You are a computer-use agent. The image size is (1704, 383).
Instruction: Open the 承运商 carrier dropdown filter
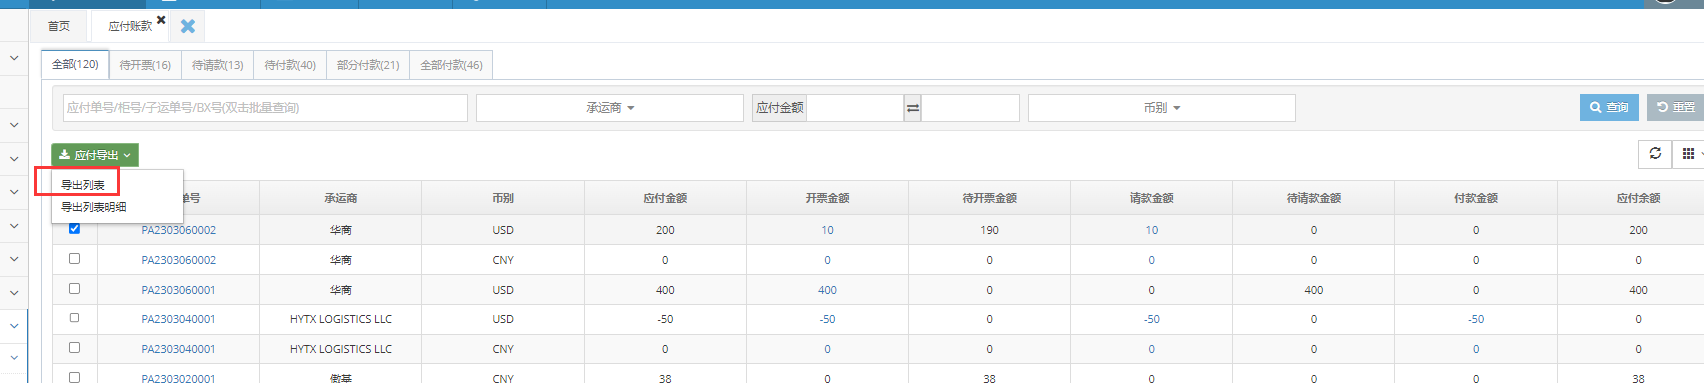click(x=610, y=108)
